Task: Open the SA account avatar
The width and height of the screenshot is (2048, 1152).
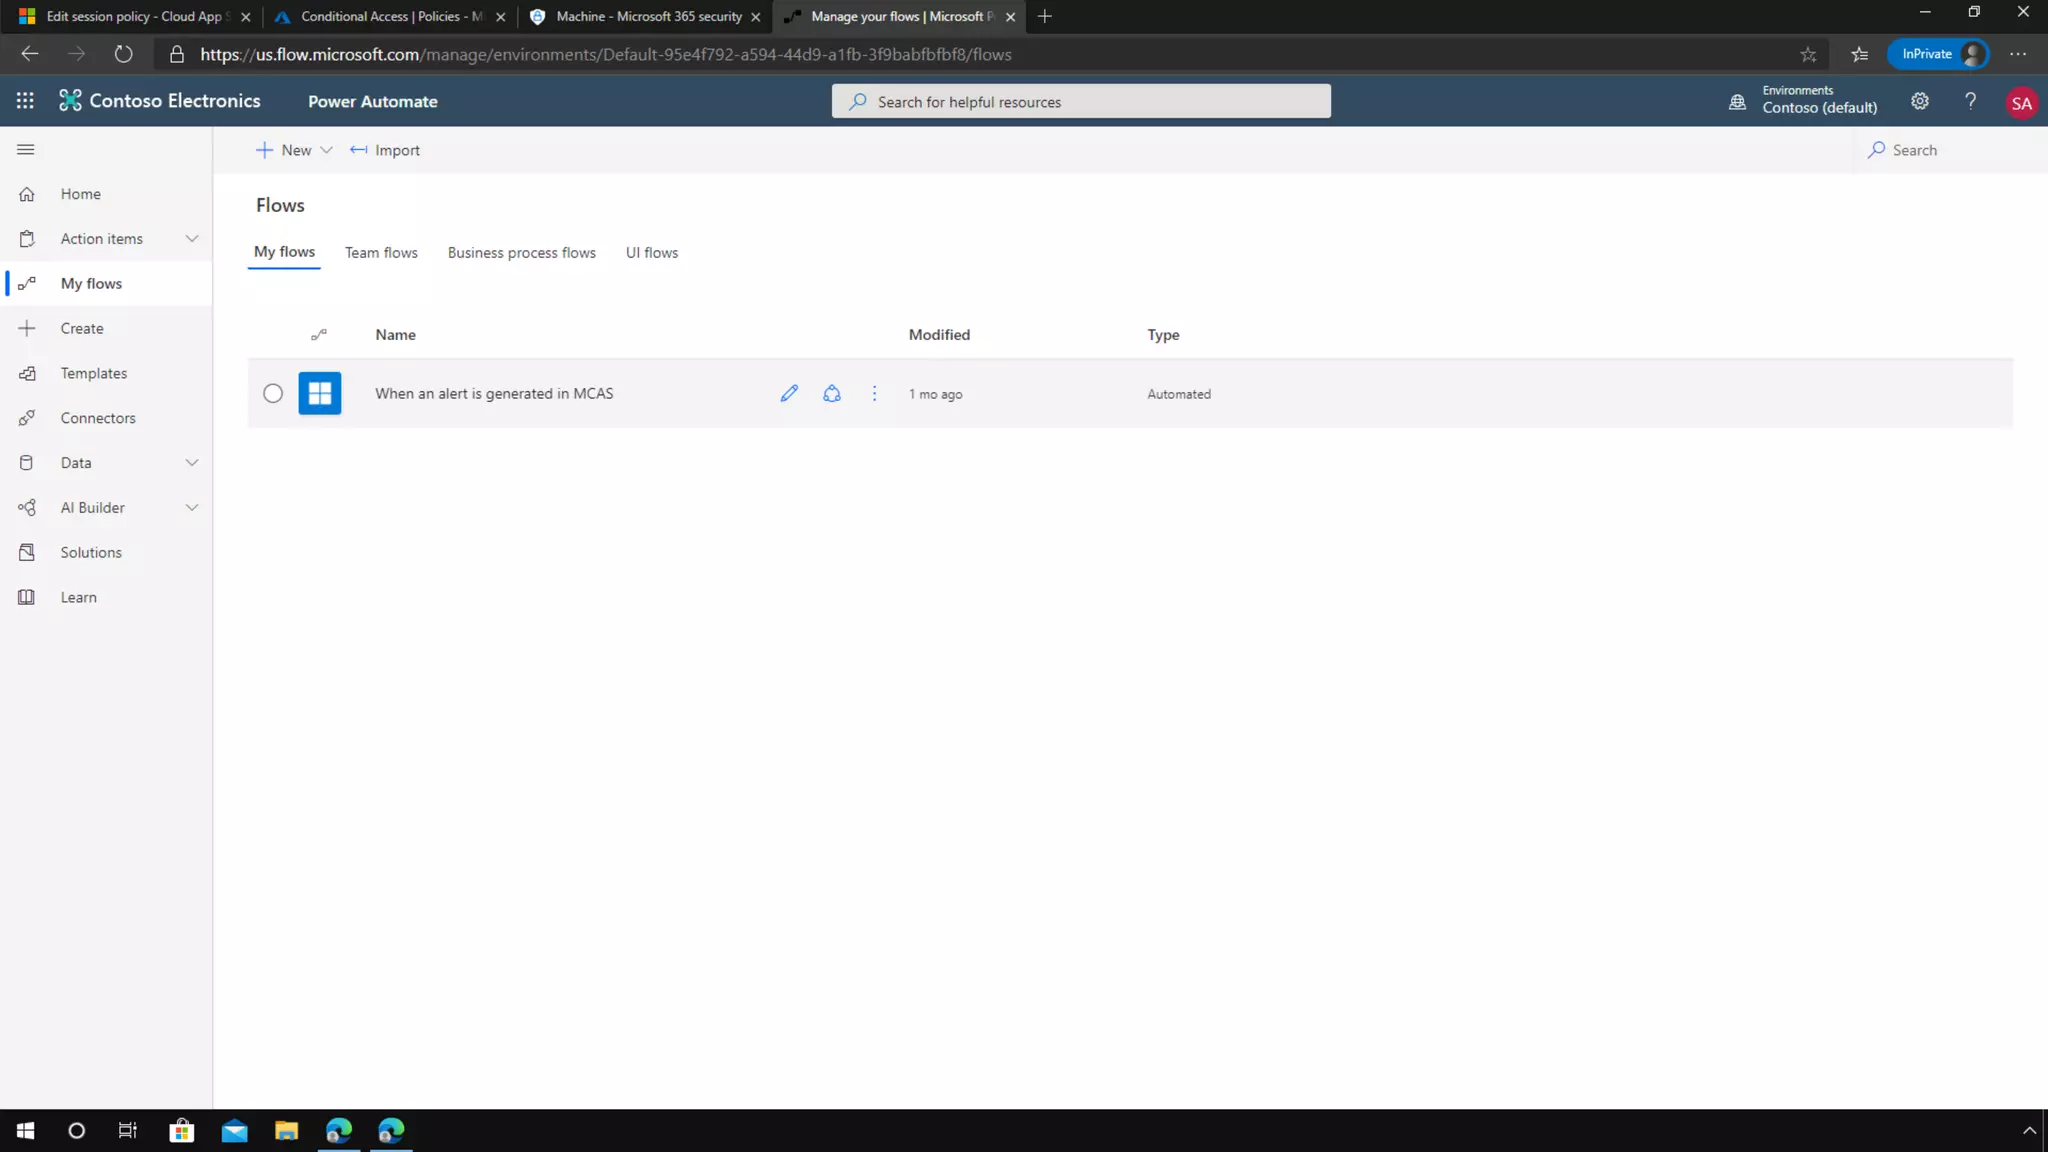Action: tap(2021, 102)
